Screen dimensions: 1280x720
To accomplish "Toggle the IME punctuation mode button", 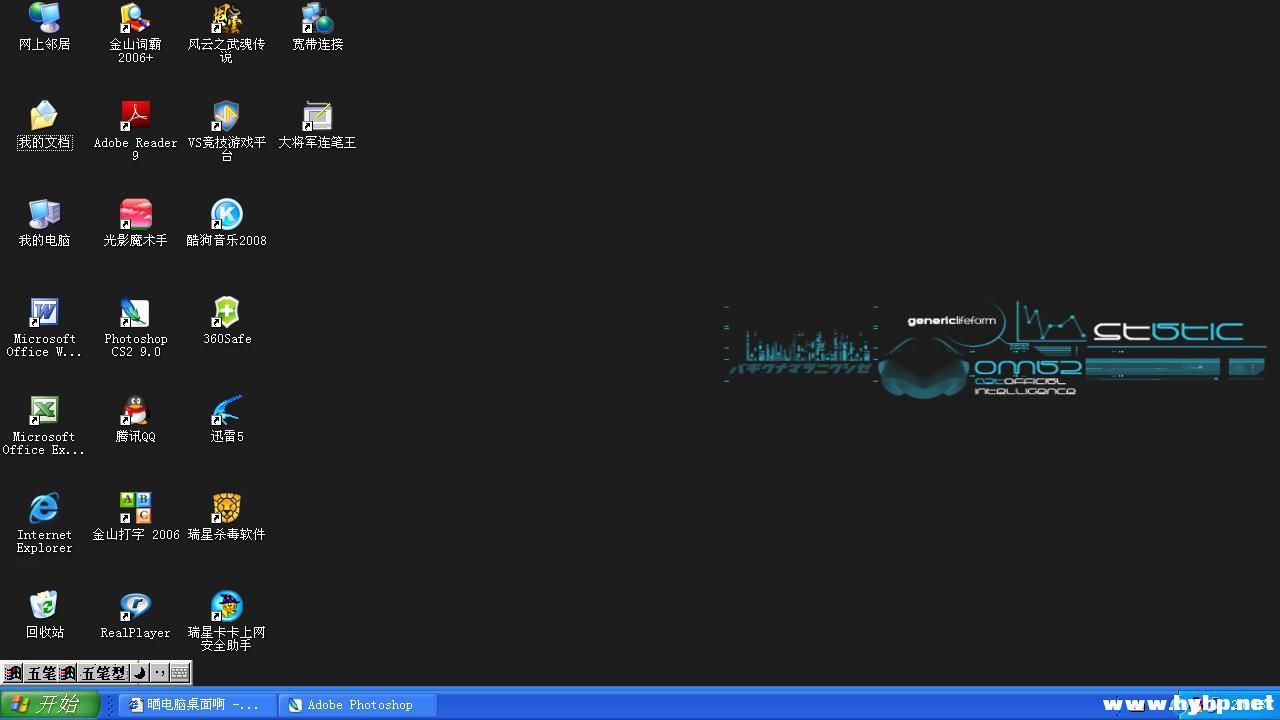I will click(x=159, y=673).
